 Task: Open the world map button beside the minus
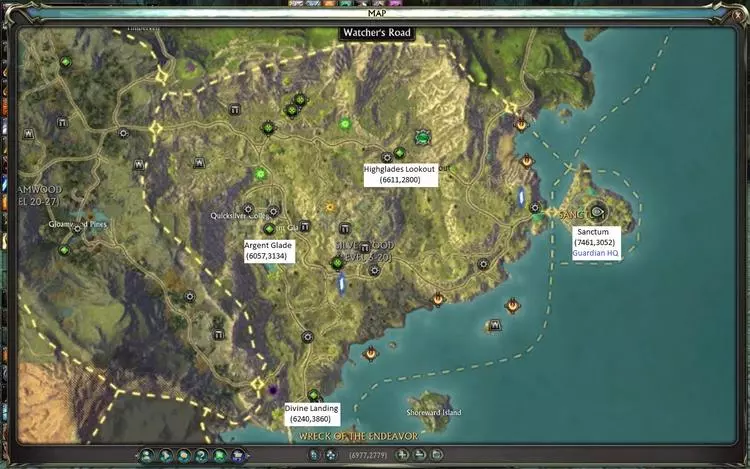point(437,455)
